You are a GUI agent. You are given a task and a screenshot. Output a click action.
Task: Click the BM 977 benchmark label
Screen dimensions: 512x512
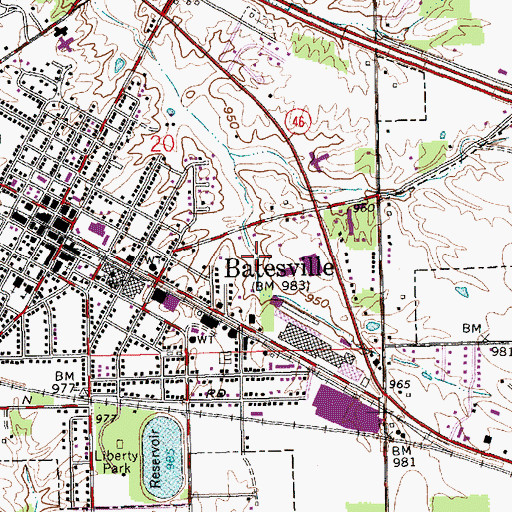coord(64,382)
